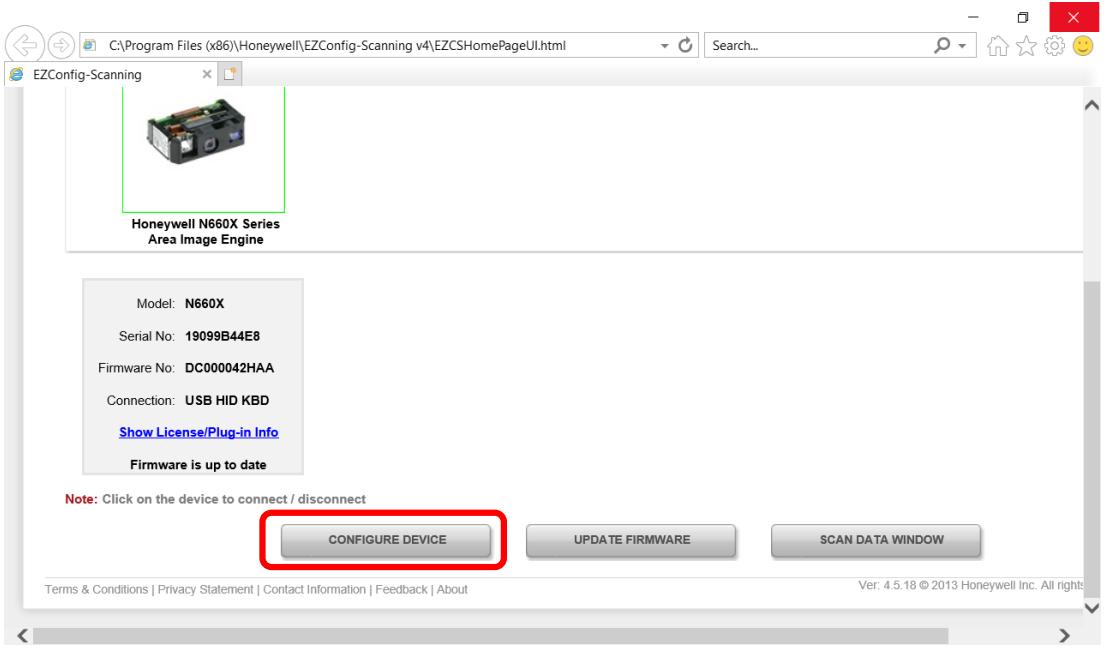The height and width of the screenshot is (648, 1110).
Task: Click the horizontal scrollbar right arrow
Action: [x=1064, y=635]
